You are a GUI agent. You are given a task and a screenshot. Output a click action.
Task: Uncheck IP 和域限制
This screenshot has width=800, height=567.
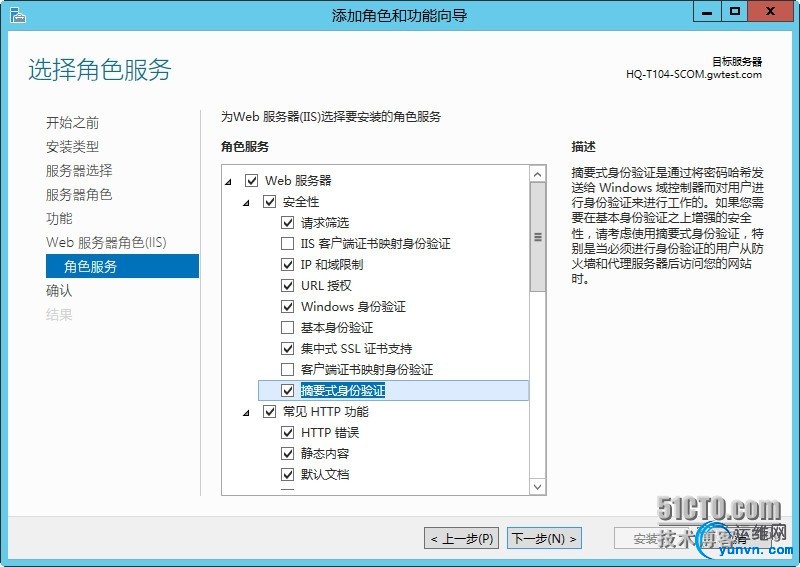click(288, 264)
